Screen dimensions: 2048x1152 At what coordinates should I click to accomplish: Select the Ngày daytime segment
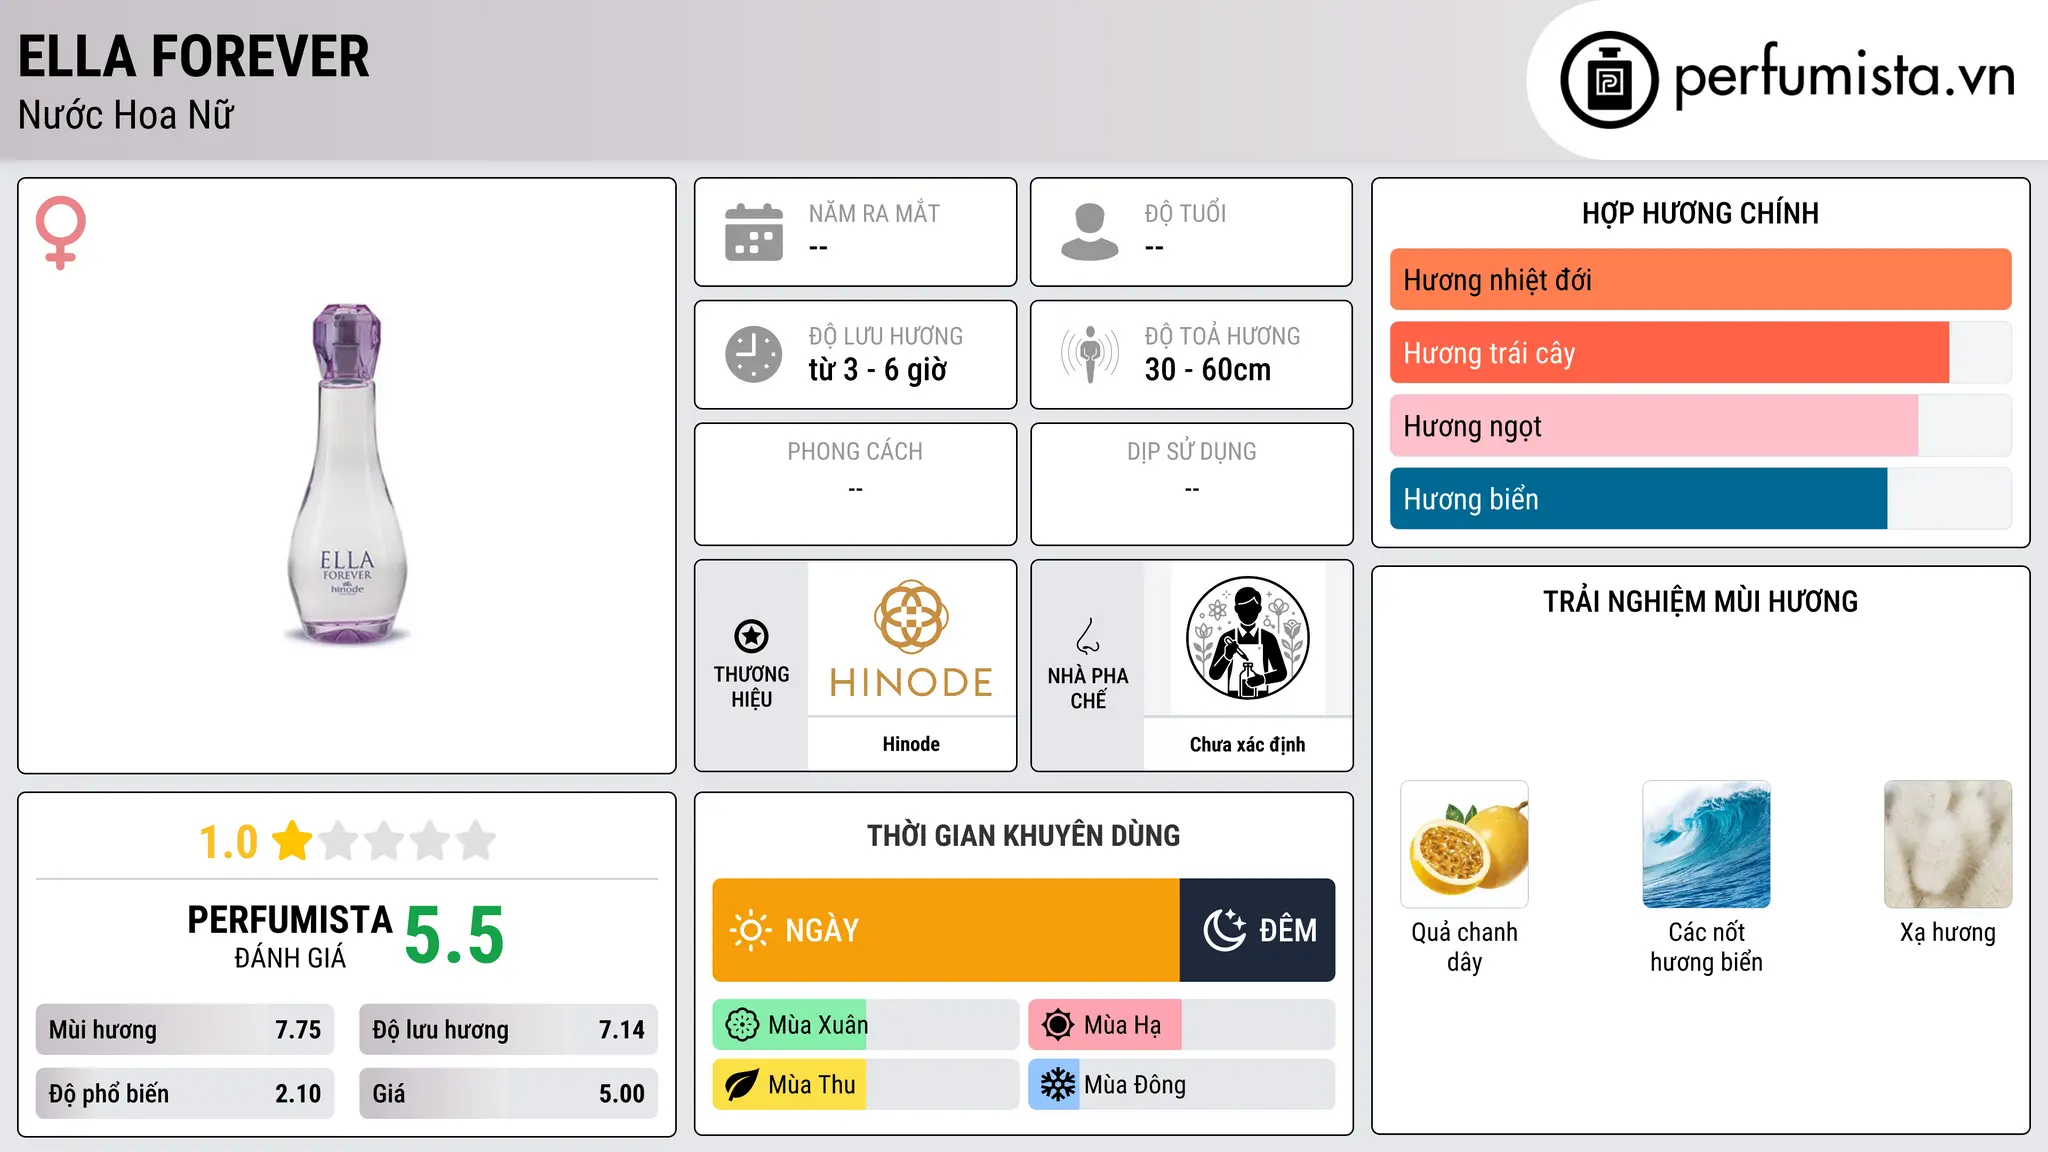tap(946, 930)
